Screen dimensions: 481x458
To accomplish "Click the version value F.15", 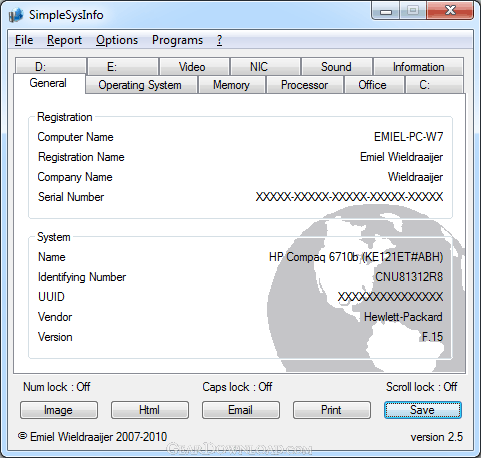I will (x=432, y=337).
